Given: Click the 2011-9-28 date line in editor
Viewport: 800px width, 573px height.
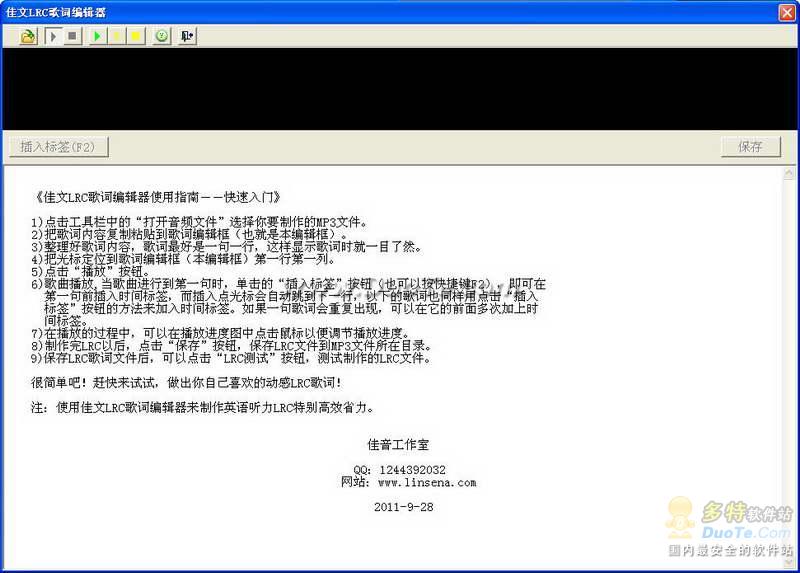Looking at the screenshot, I should coord(403,507).
